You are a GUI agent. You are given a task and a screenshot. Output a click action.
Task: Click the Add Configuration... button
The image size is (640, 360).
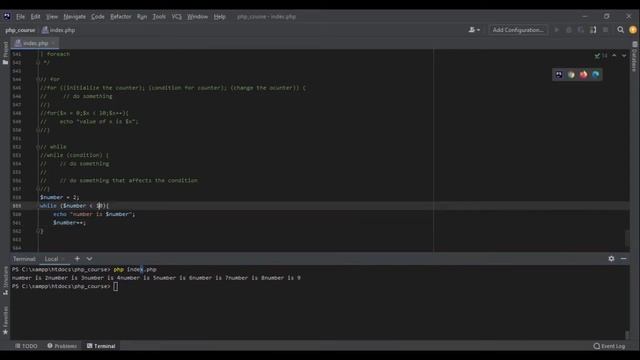[x=518, y=30]
